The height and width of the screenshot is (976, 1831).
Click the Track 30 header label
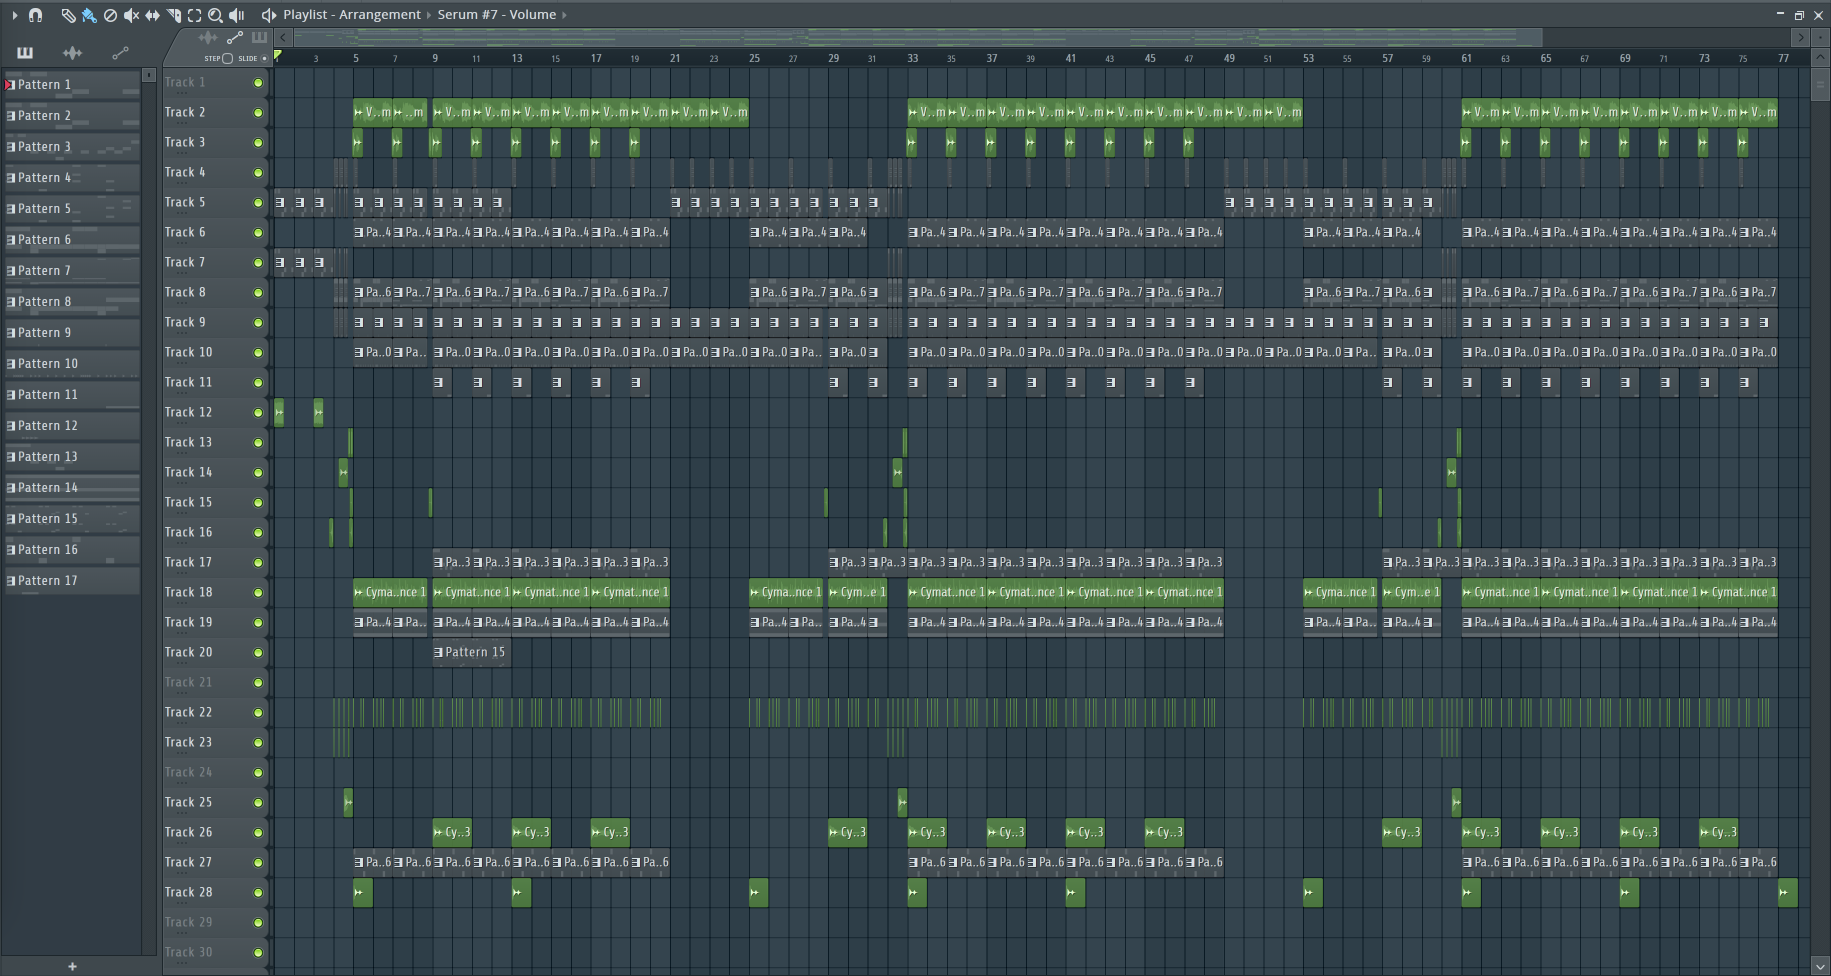(188, 953)
